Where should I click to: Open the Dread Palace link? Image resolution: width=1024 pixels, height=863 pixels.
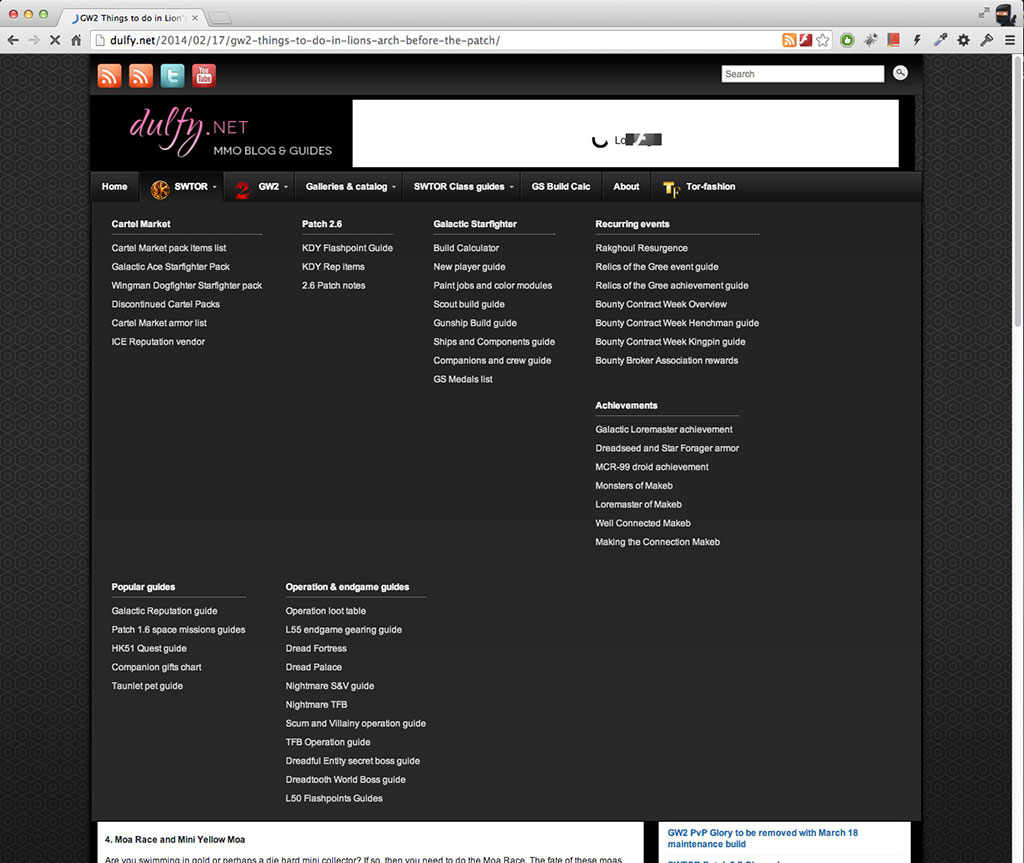(x=313, y=667)
